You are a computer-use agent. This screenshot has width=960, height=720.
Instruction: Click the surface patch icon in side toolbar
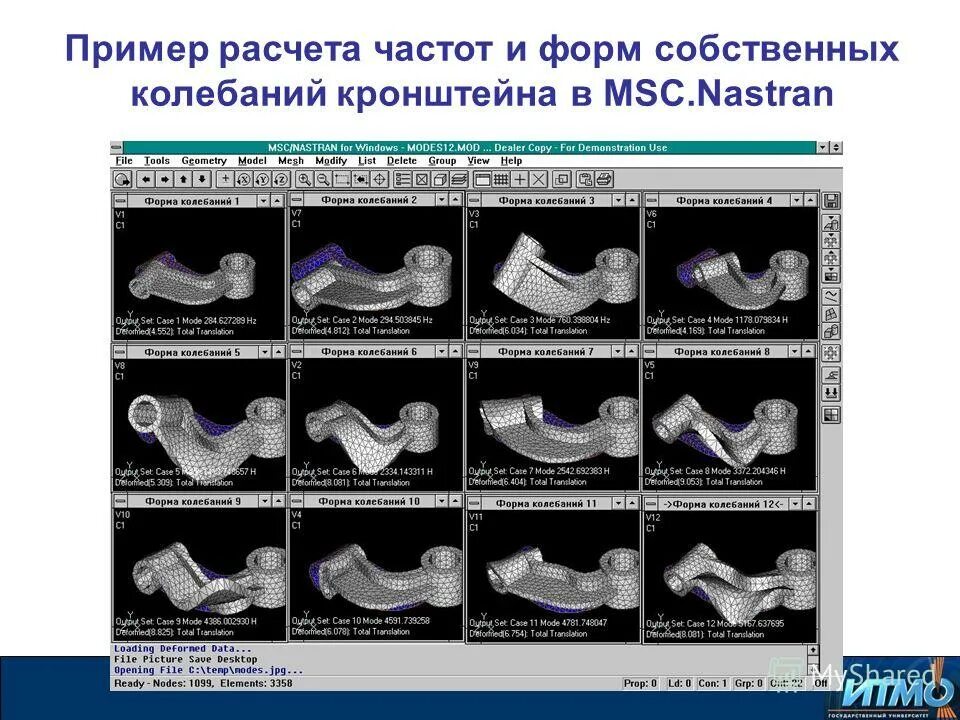831,314
